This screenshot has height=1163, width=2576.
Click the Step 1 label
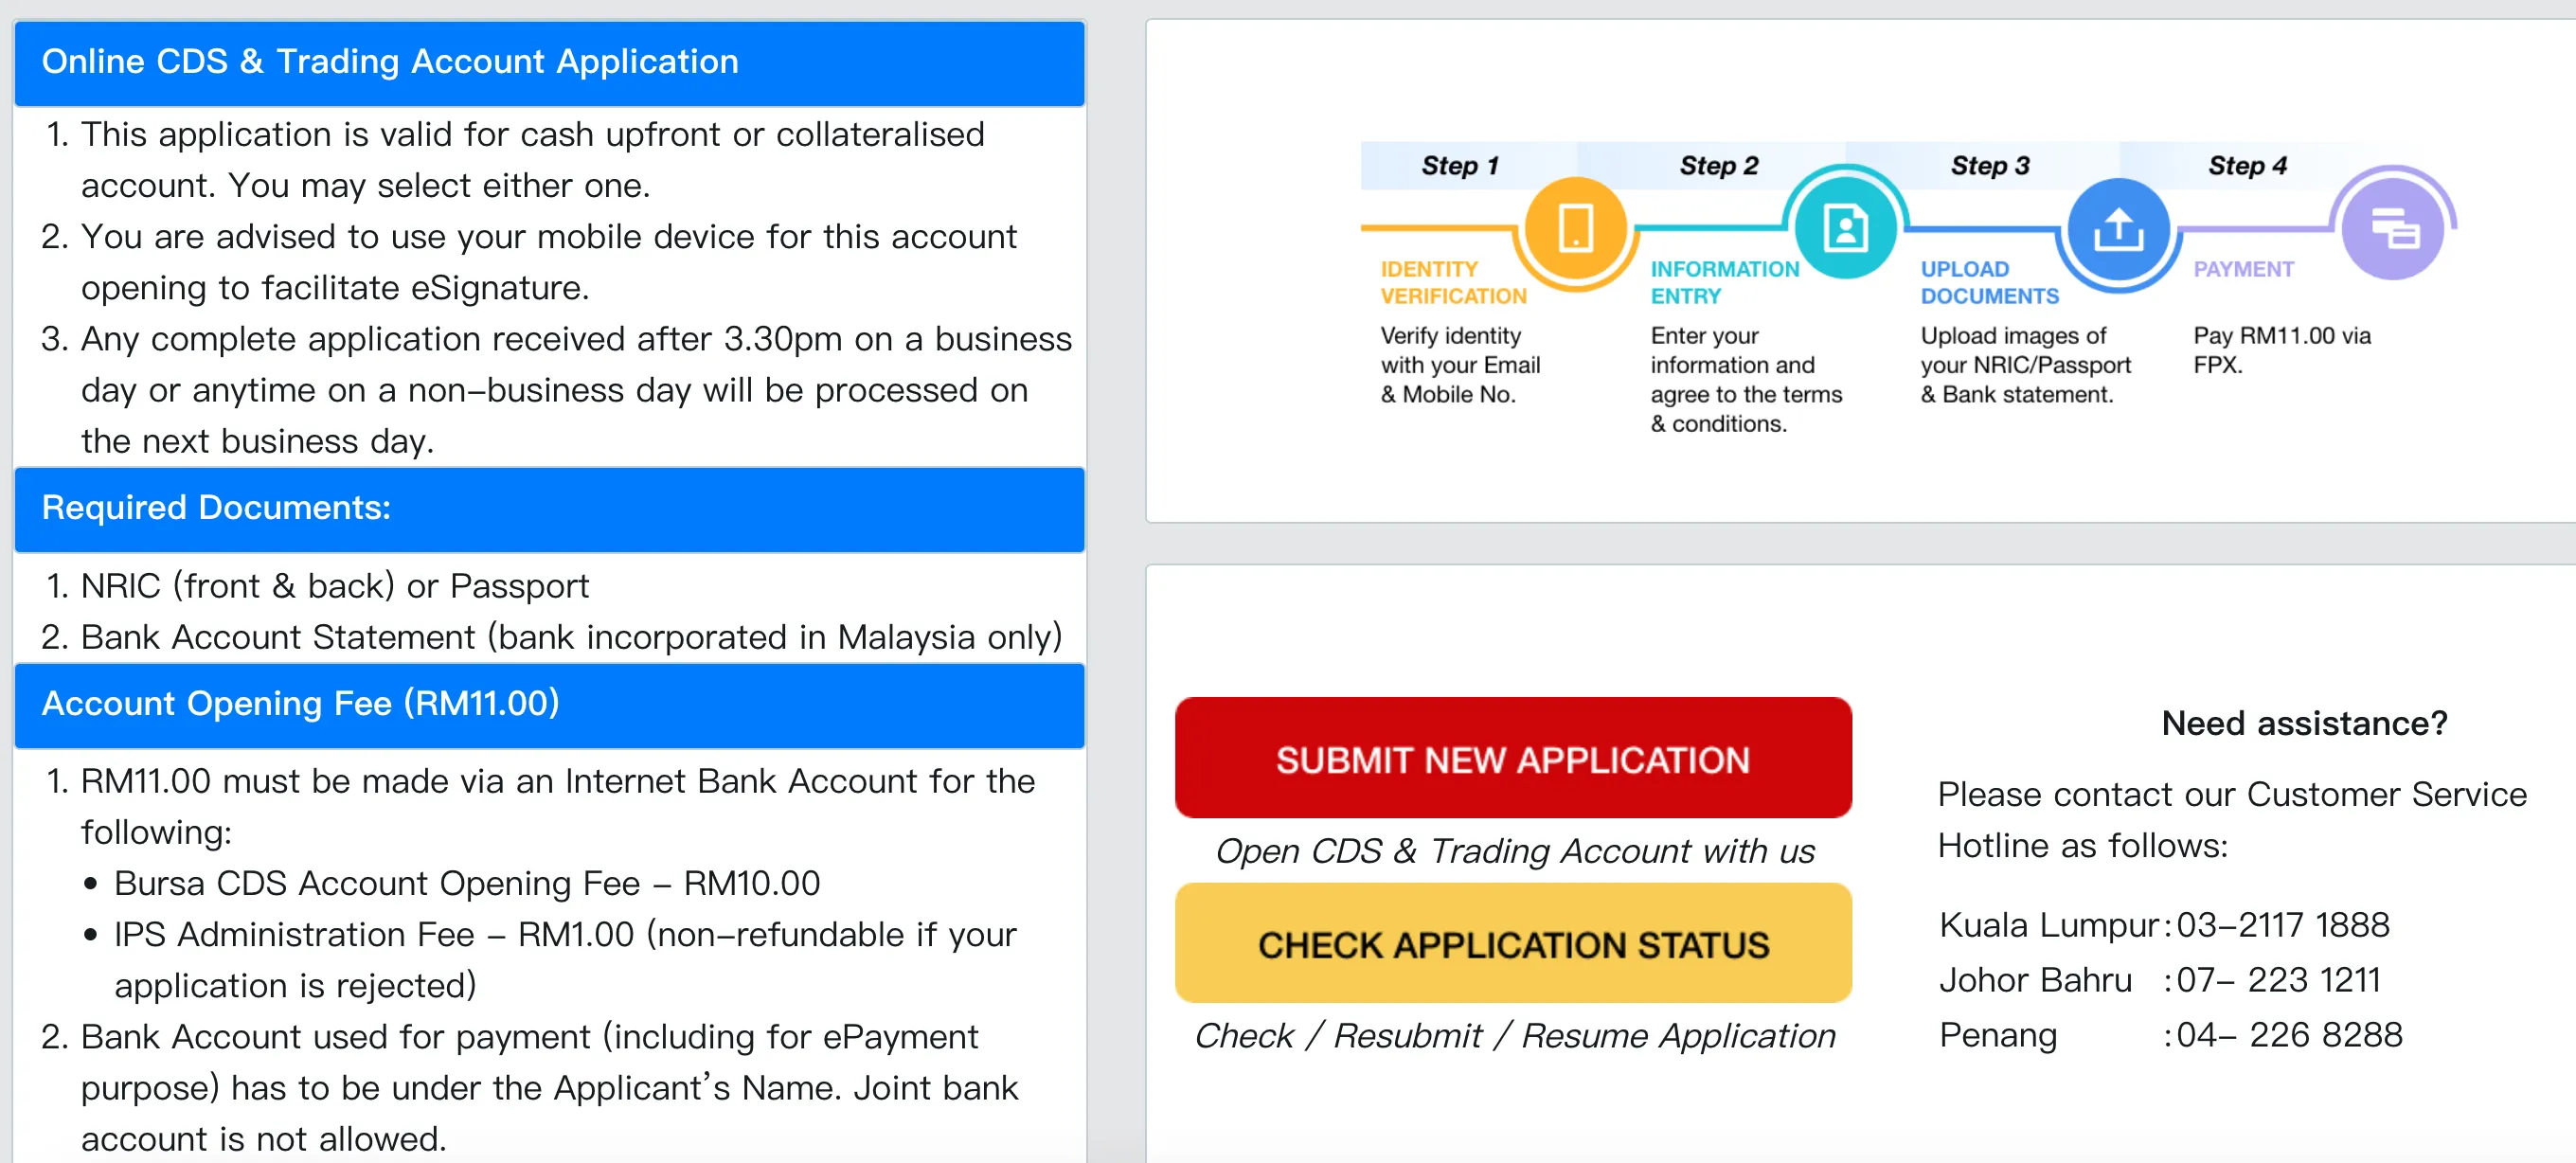[x=1460, y=166]
